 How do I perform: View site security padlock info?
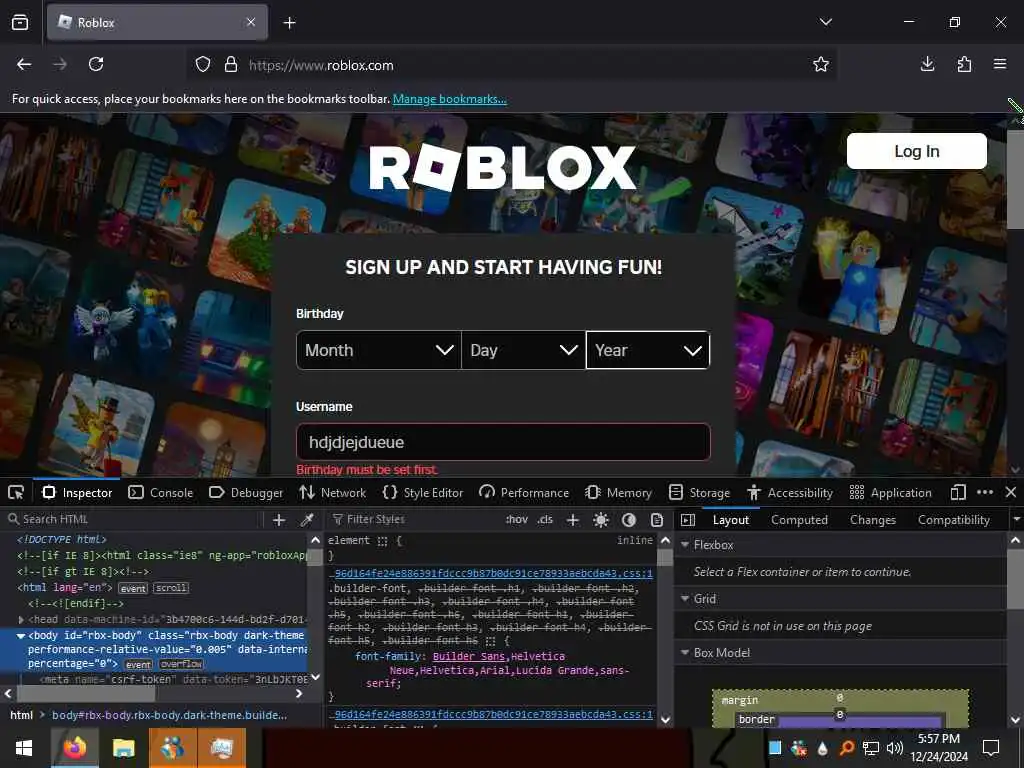(231, 65)
